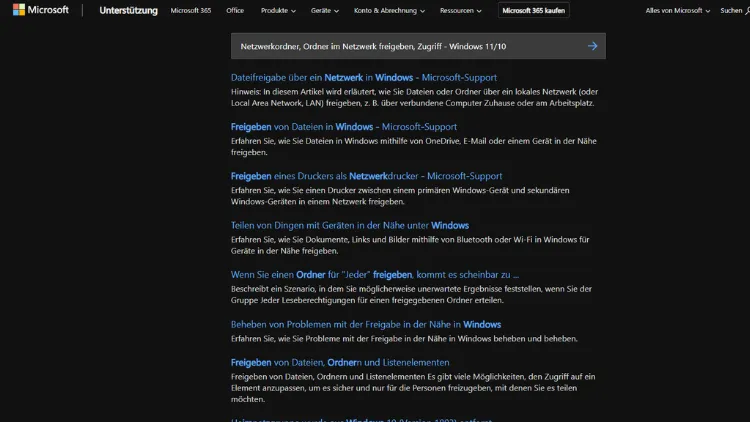Open Freigeben eines Druckers als Netzwerkdrucker result
Viewport: 750px width, 422px height.
pos(366,176)
